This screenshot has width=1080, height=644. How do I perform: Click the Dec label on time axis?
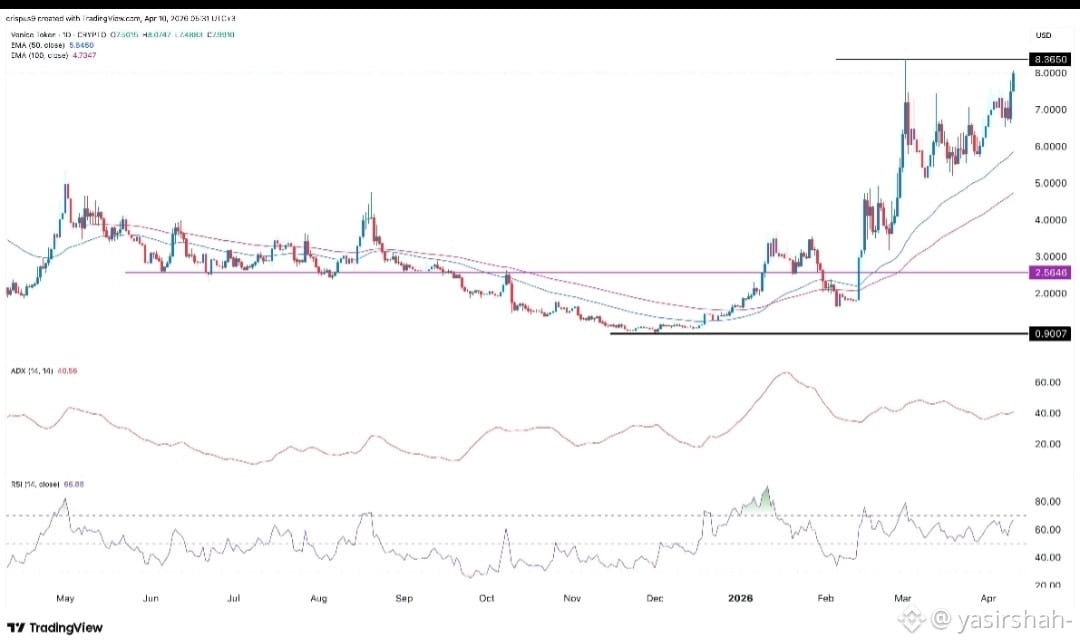(655, 599)
